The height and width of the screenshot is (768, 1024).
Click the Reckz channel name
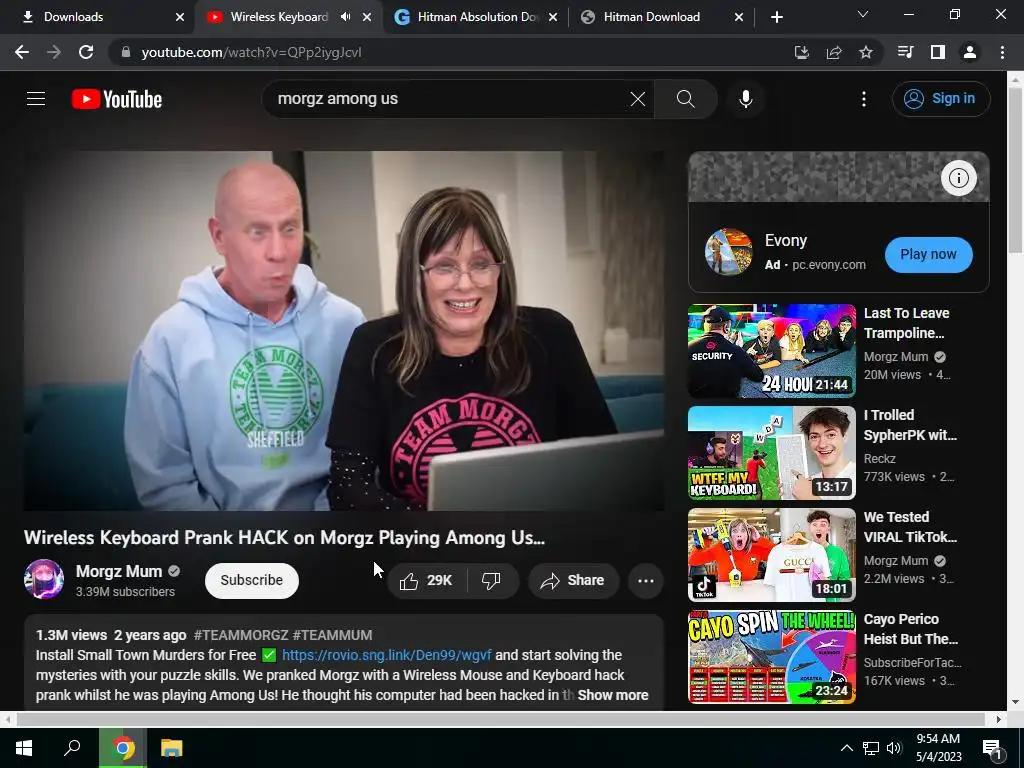879,458
